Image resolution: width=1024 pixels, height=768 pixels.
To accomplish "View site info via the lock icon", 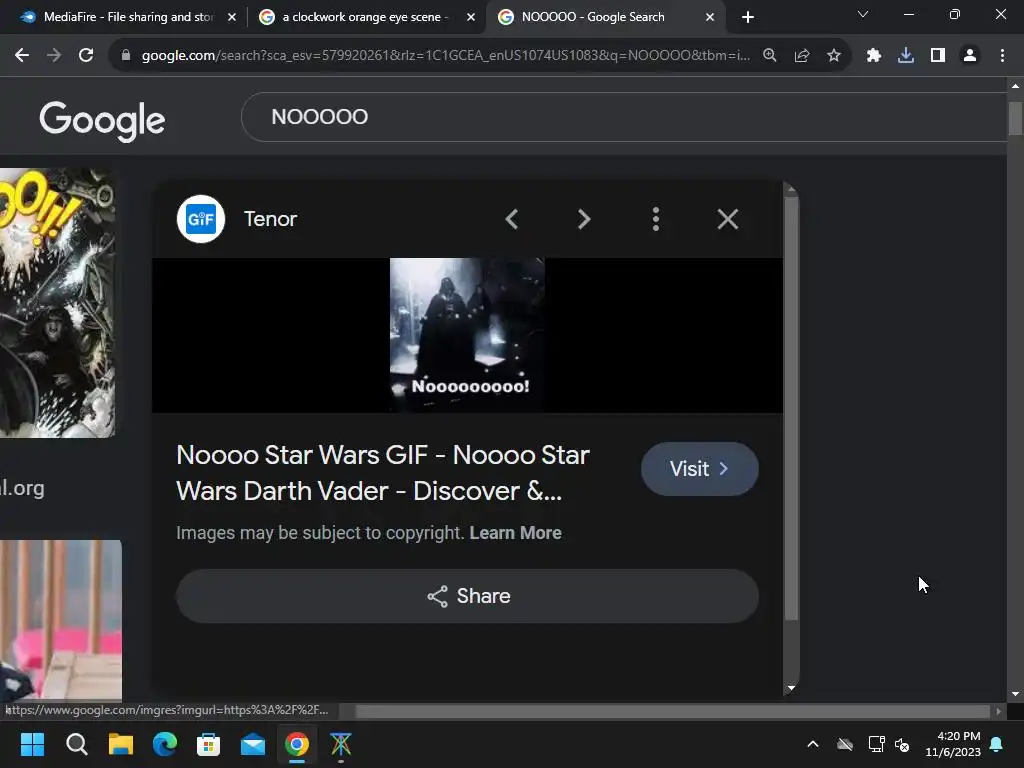I will click(x=125, y=56).
